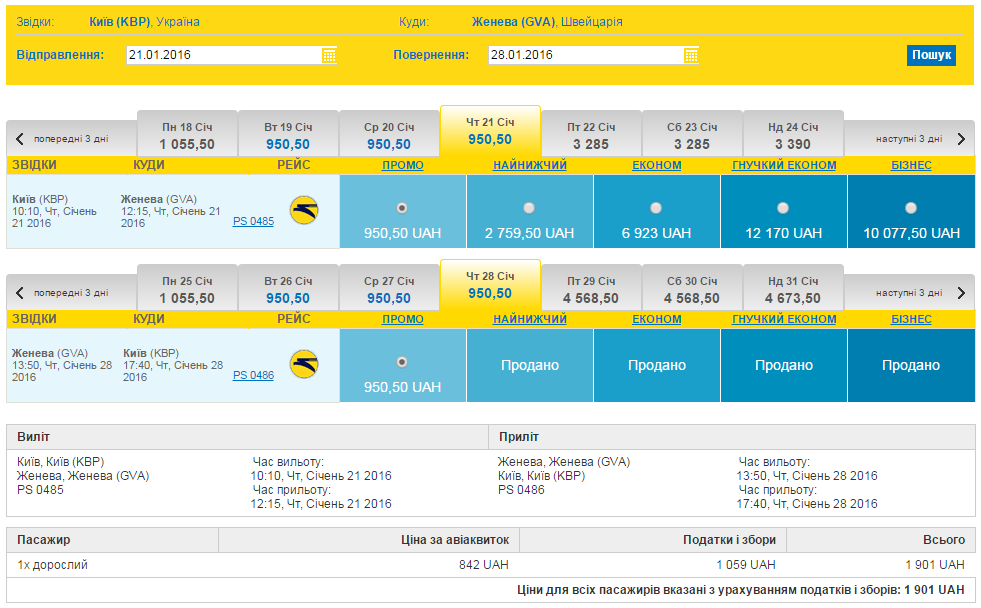Click next 3 days arrow for outbound flight
Image resolution: width=981 pixels, height=608 pixels.
click(x=962, y=139)
